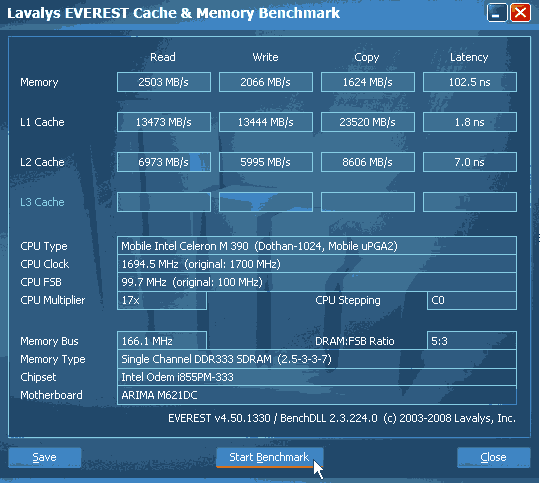Click the CPU Type label
Viewport: 540px width, 483px height.
coord(44,246)
